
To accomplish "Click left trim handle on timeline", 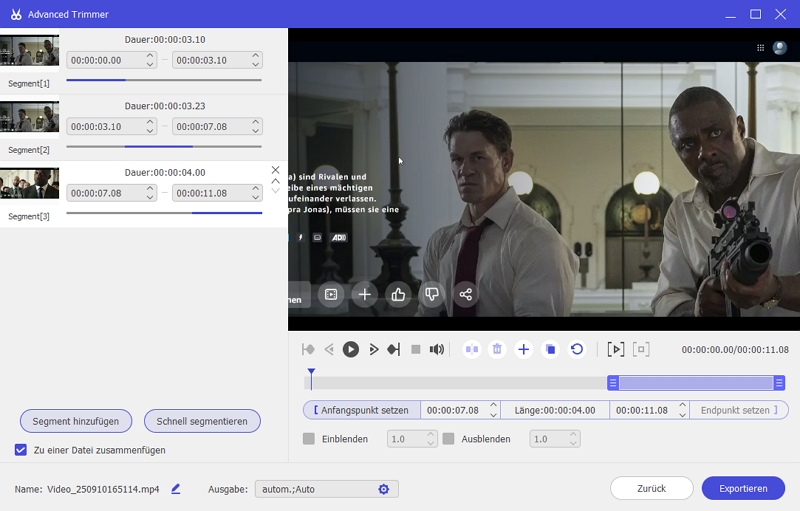I will click(613, 382).
